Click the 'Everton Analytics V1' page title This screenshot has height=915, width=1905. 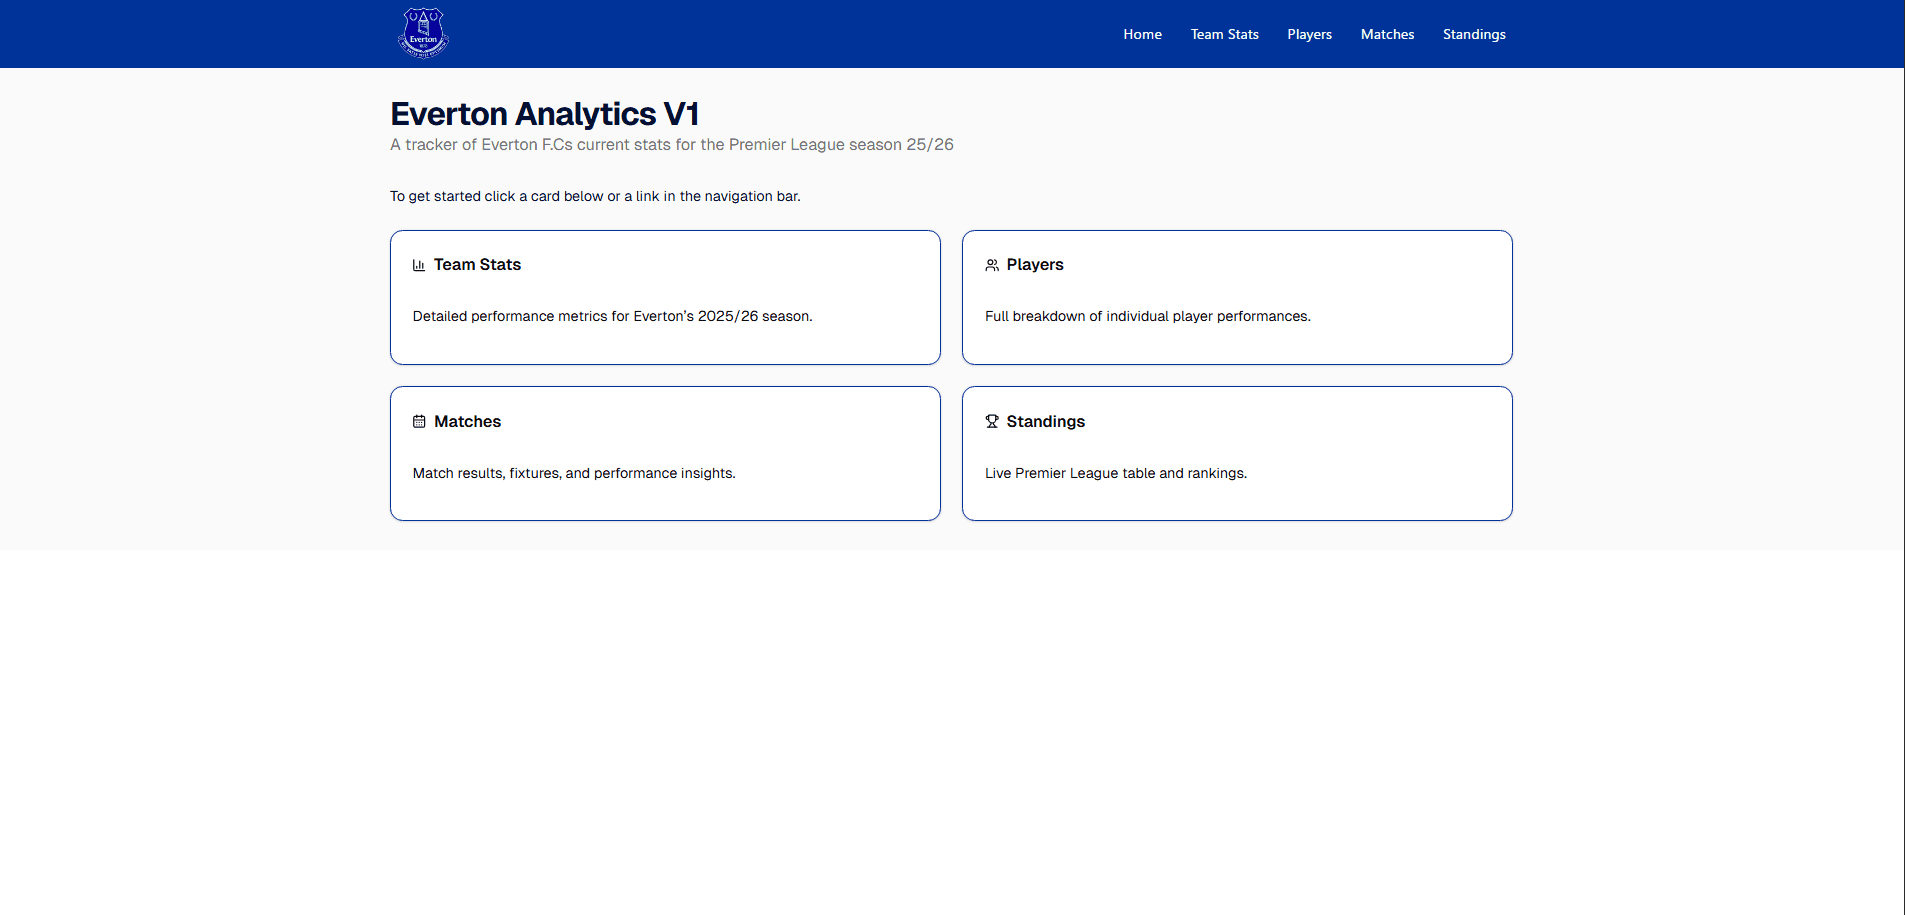pos(544,114)
